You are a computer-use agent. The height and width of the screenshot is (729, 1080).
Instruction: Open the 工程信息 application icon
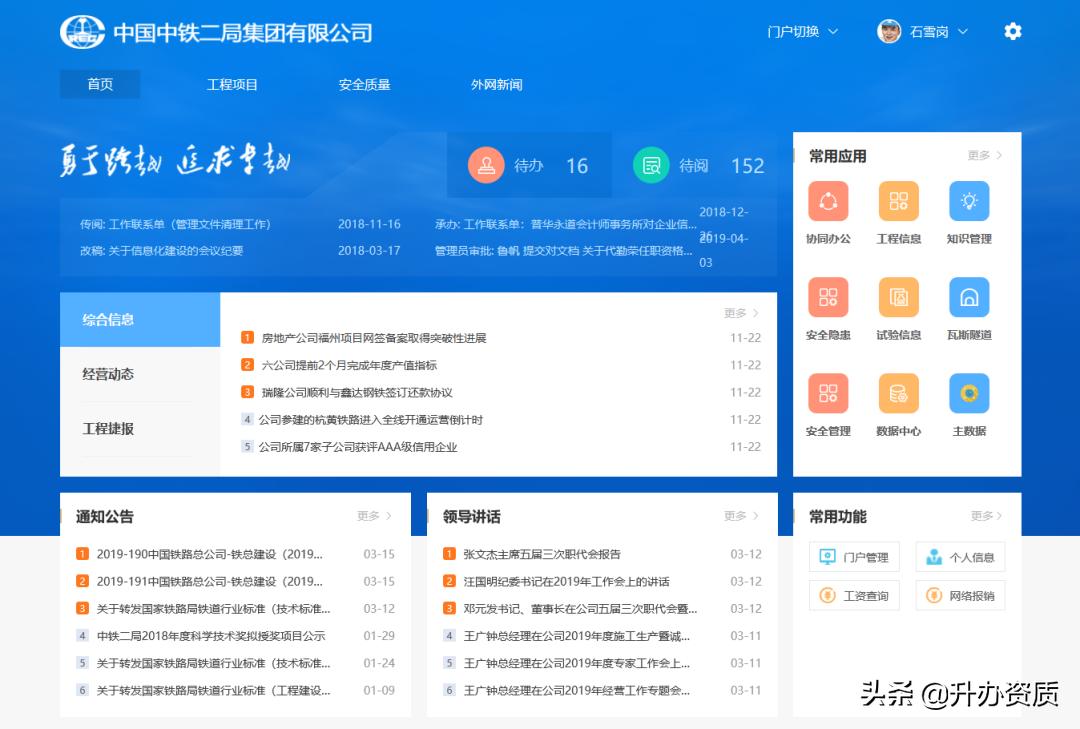[898, 201]
